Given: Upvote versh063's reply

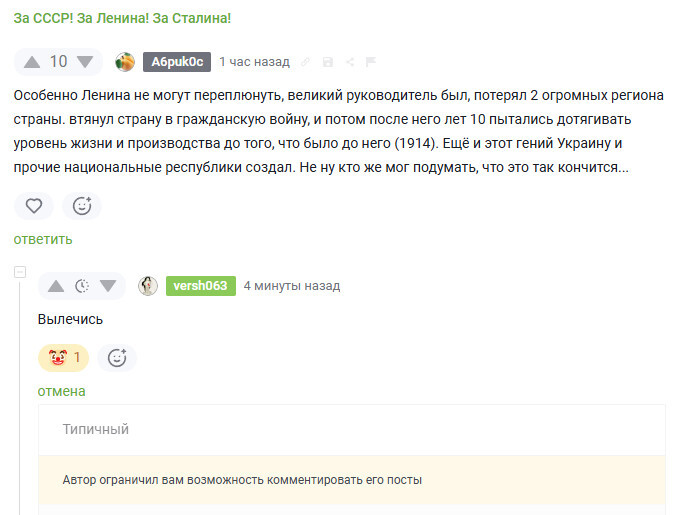Looking at the screenshot, I should 56,286.
